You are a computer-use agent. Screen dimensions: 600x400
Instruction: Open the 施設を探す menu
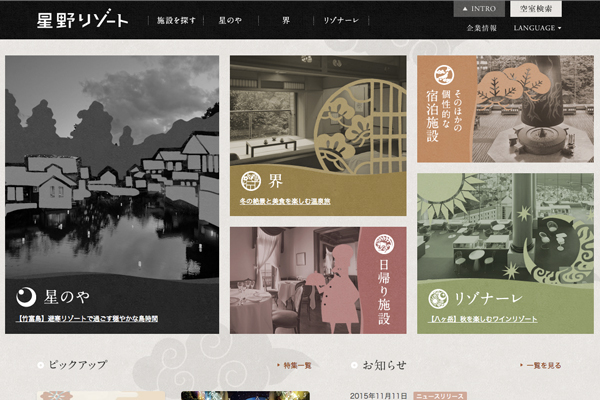pyautogui.click(x=176, y=20)
